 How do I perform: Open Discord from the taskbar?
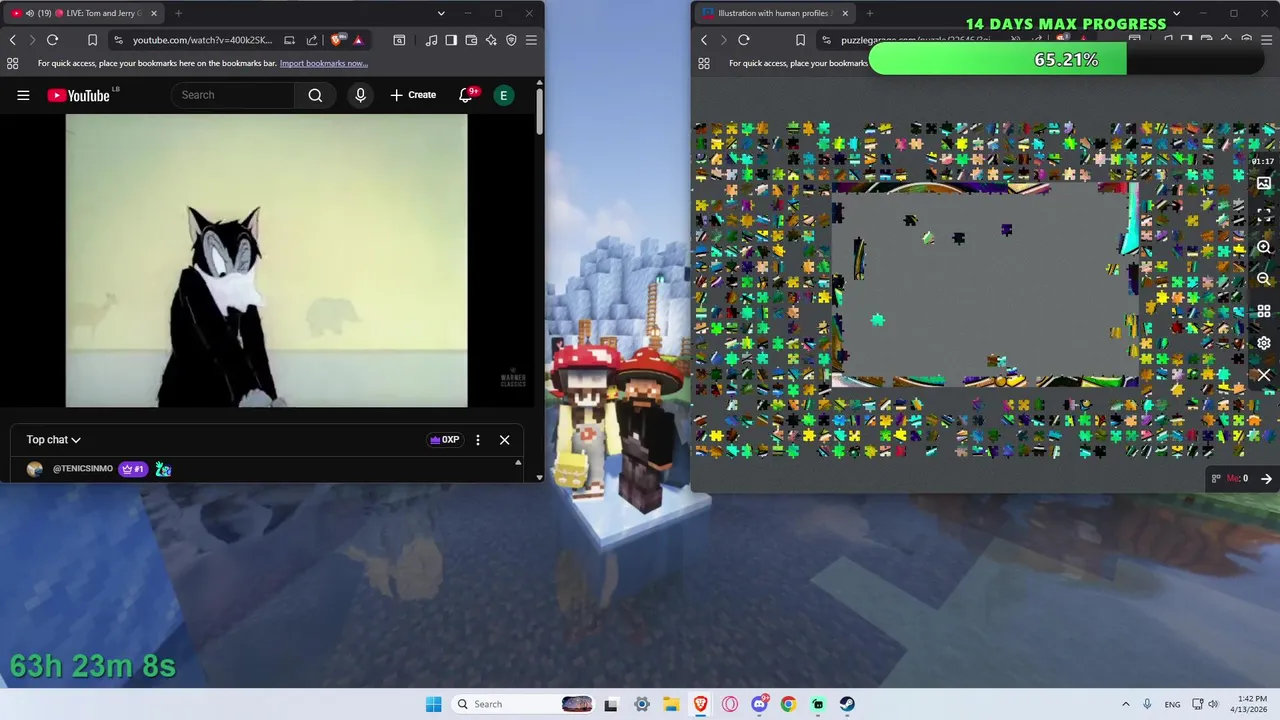pyautogui.click(x=759, y=704)
